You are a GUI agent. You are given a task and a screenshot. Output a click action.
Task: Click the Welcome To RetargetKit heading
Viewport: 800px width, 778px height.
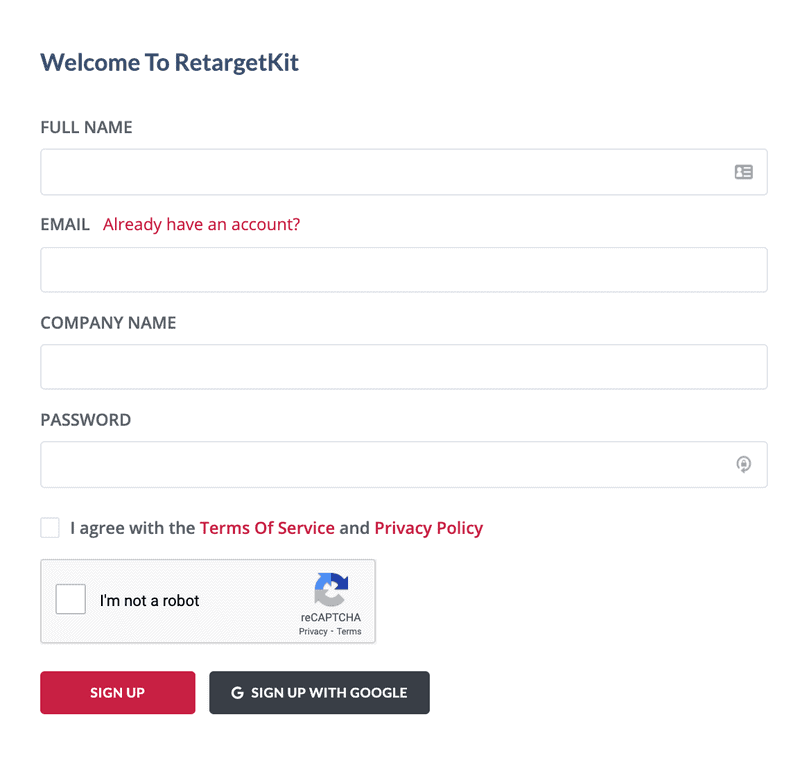point(169,63)
